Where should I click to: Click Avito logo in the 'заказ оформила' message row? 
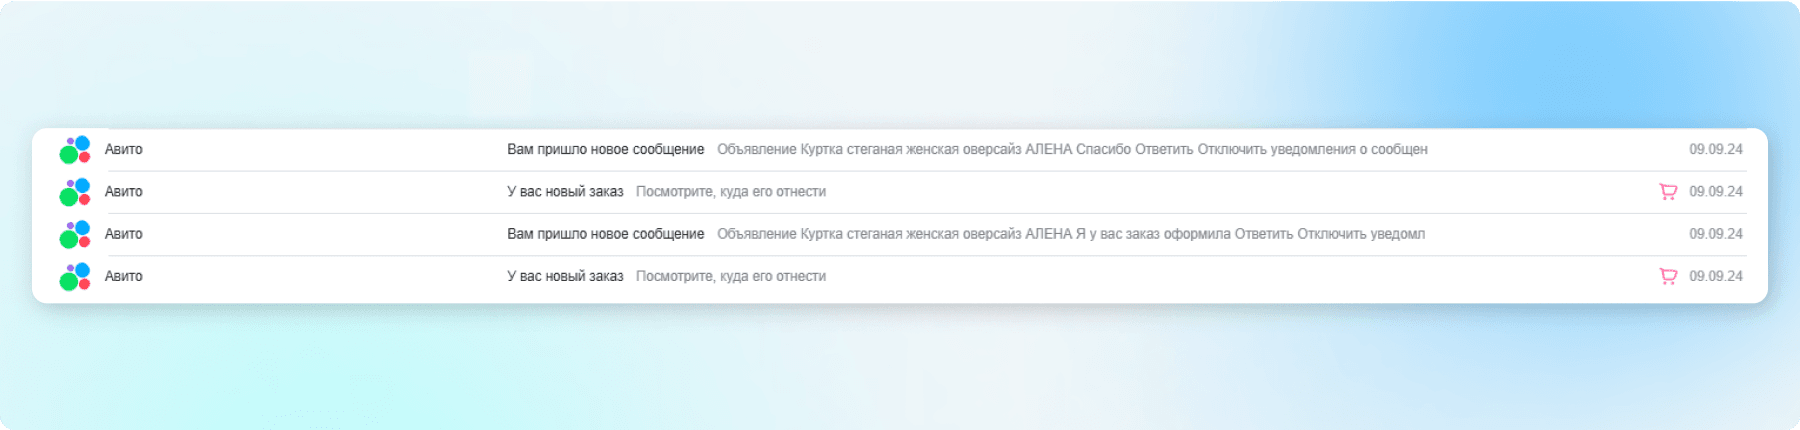[75, 234]
